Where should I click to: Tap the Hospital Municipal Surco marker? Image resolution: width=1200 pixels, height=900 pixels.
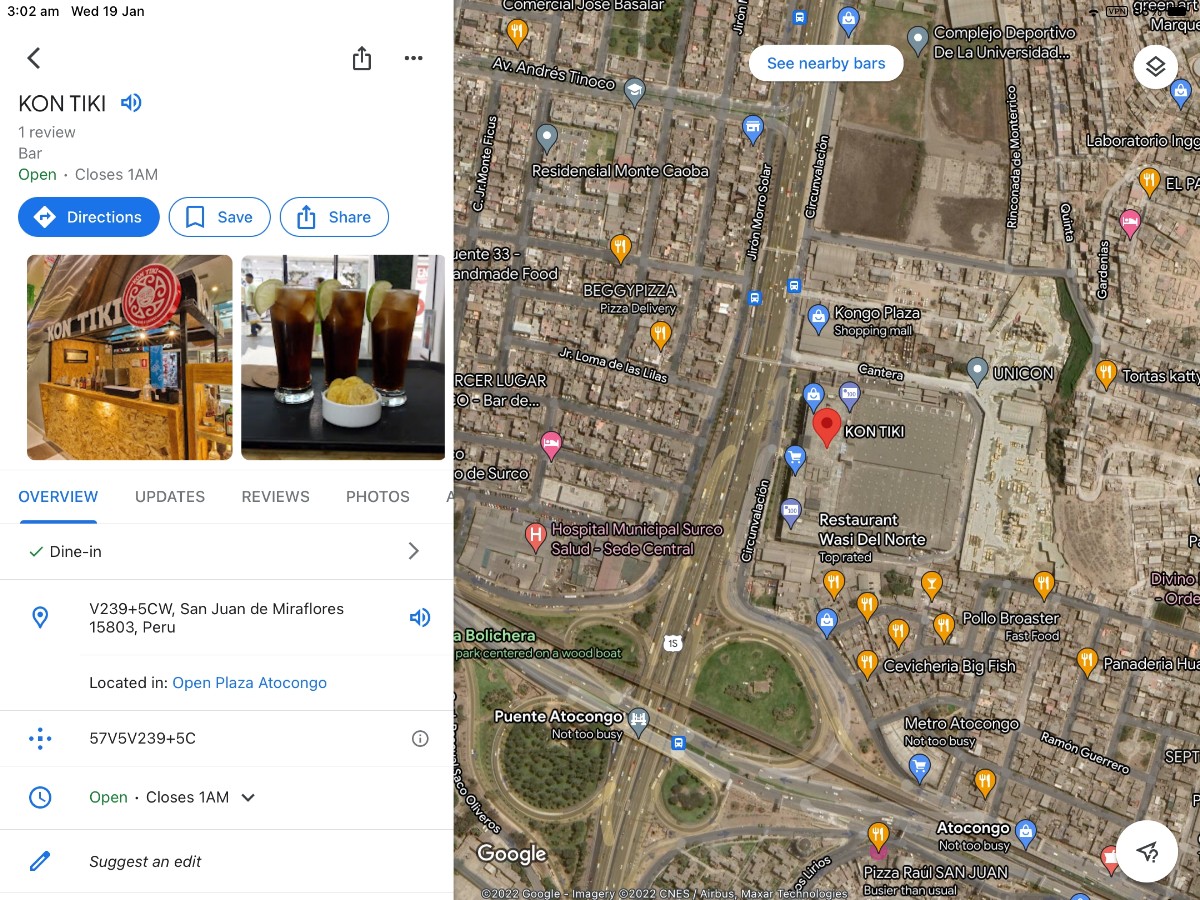[x=536, y=537]
